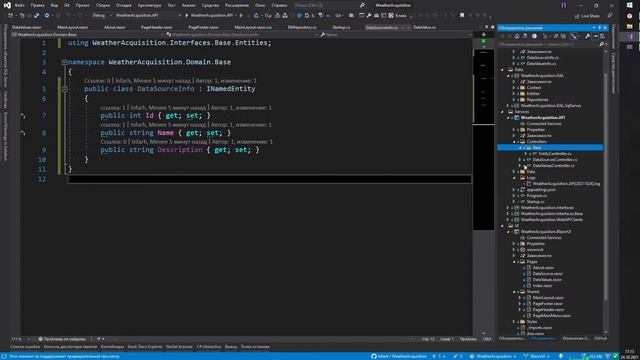The height and width of the screenshot is (360, 640).
Task: Click the Solution Explorer search input field
Action: [x=548, y=44]
